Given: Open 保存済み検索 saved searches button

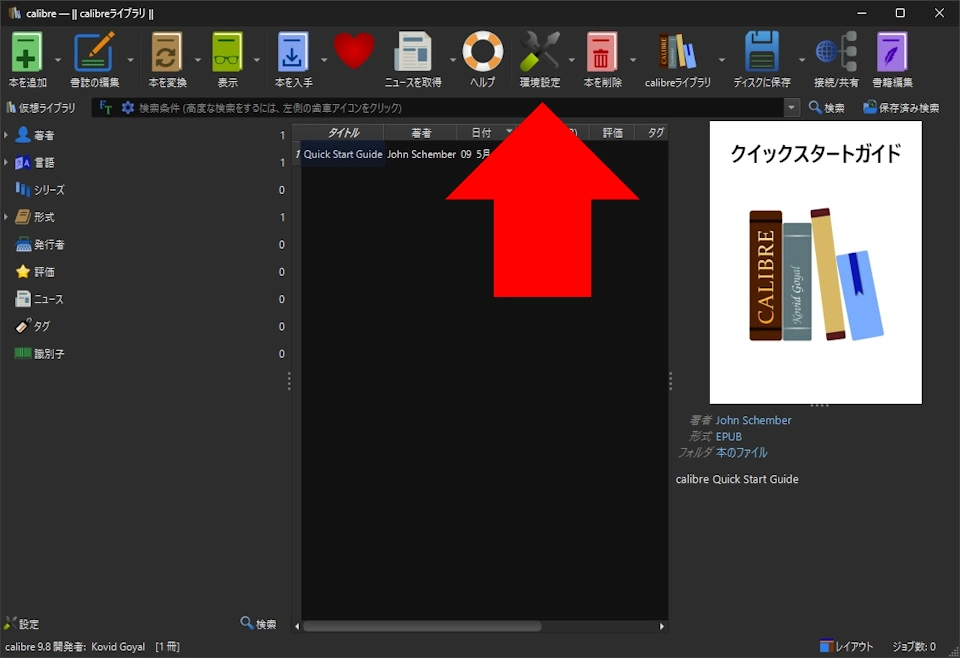Looking at the screenshot, I should (x=901, y=108).
